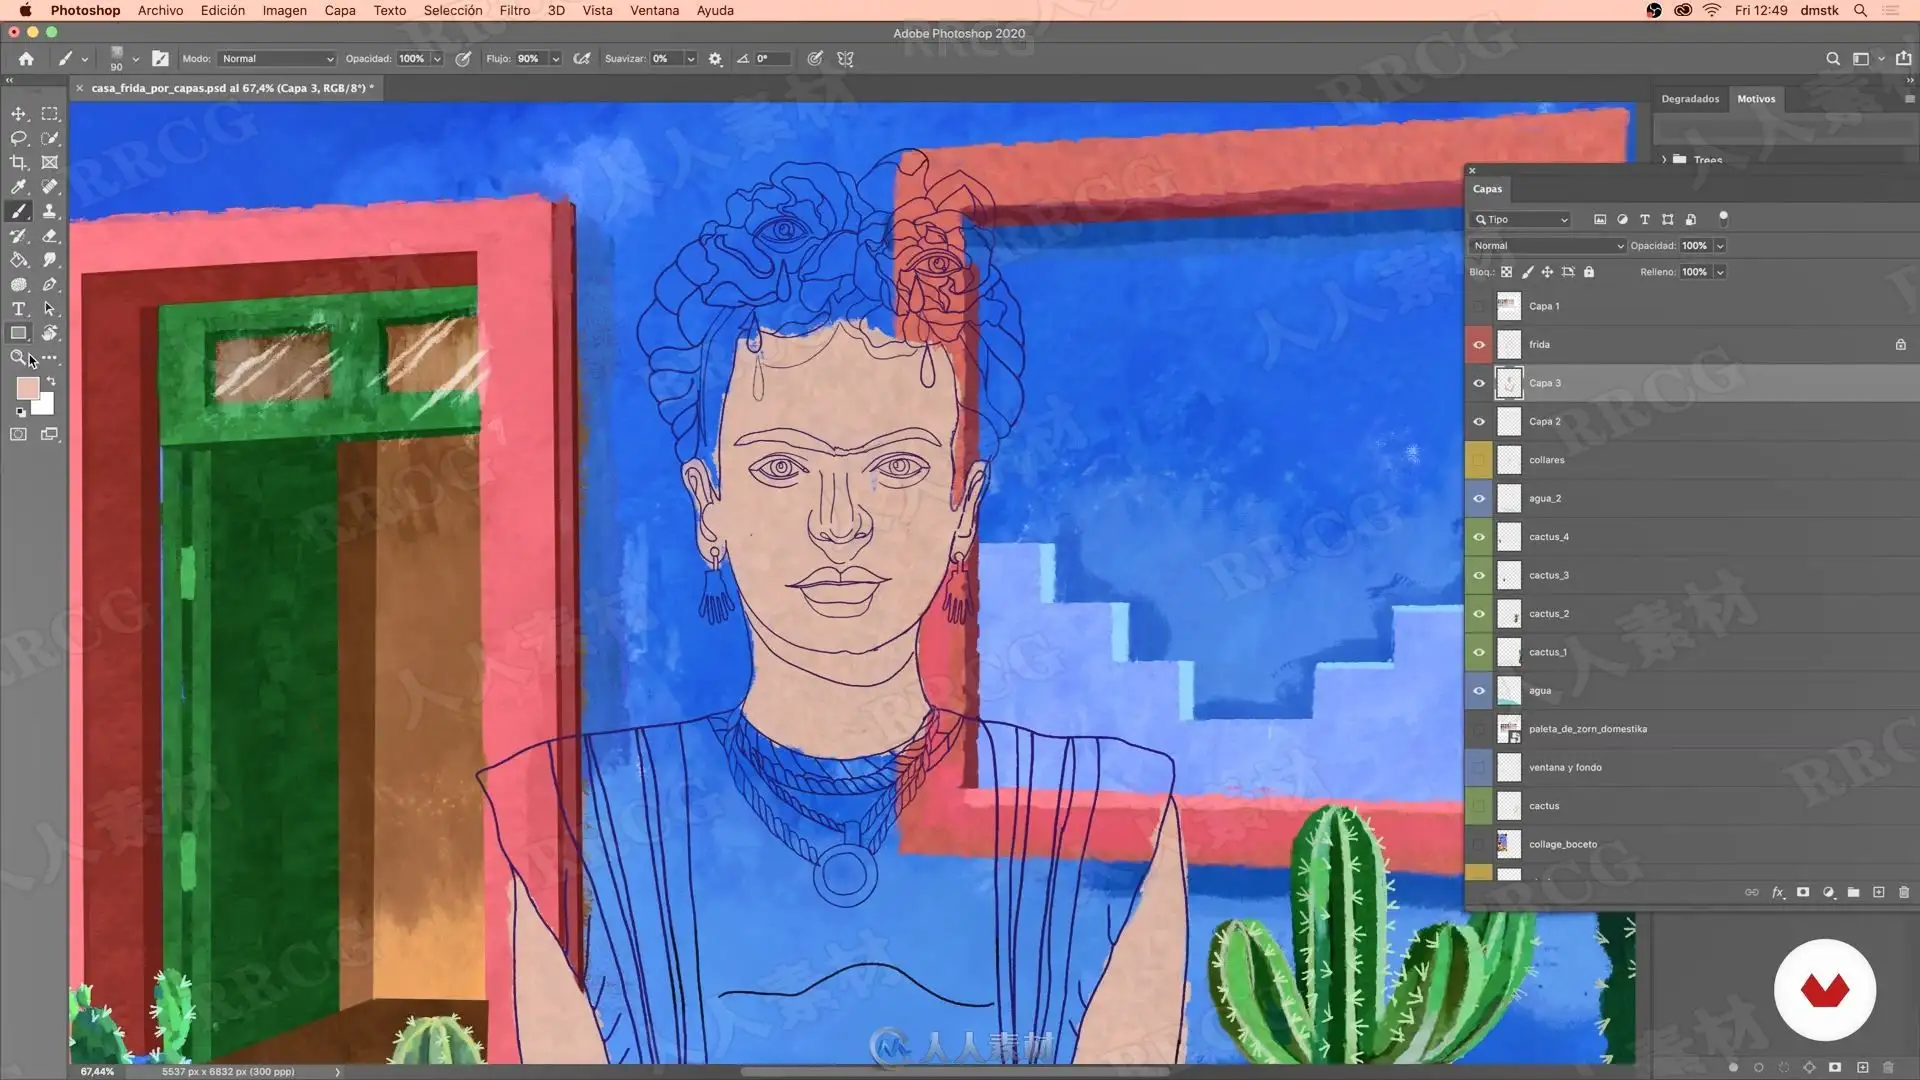Hide the frida layer
The height and width of the screenshot is (1080, 1920).
[x=1479, y=345]
